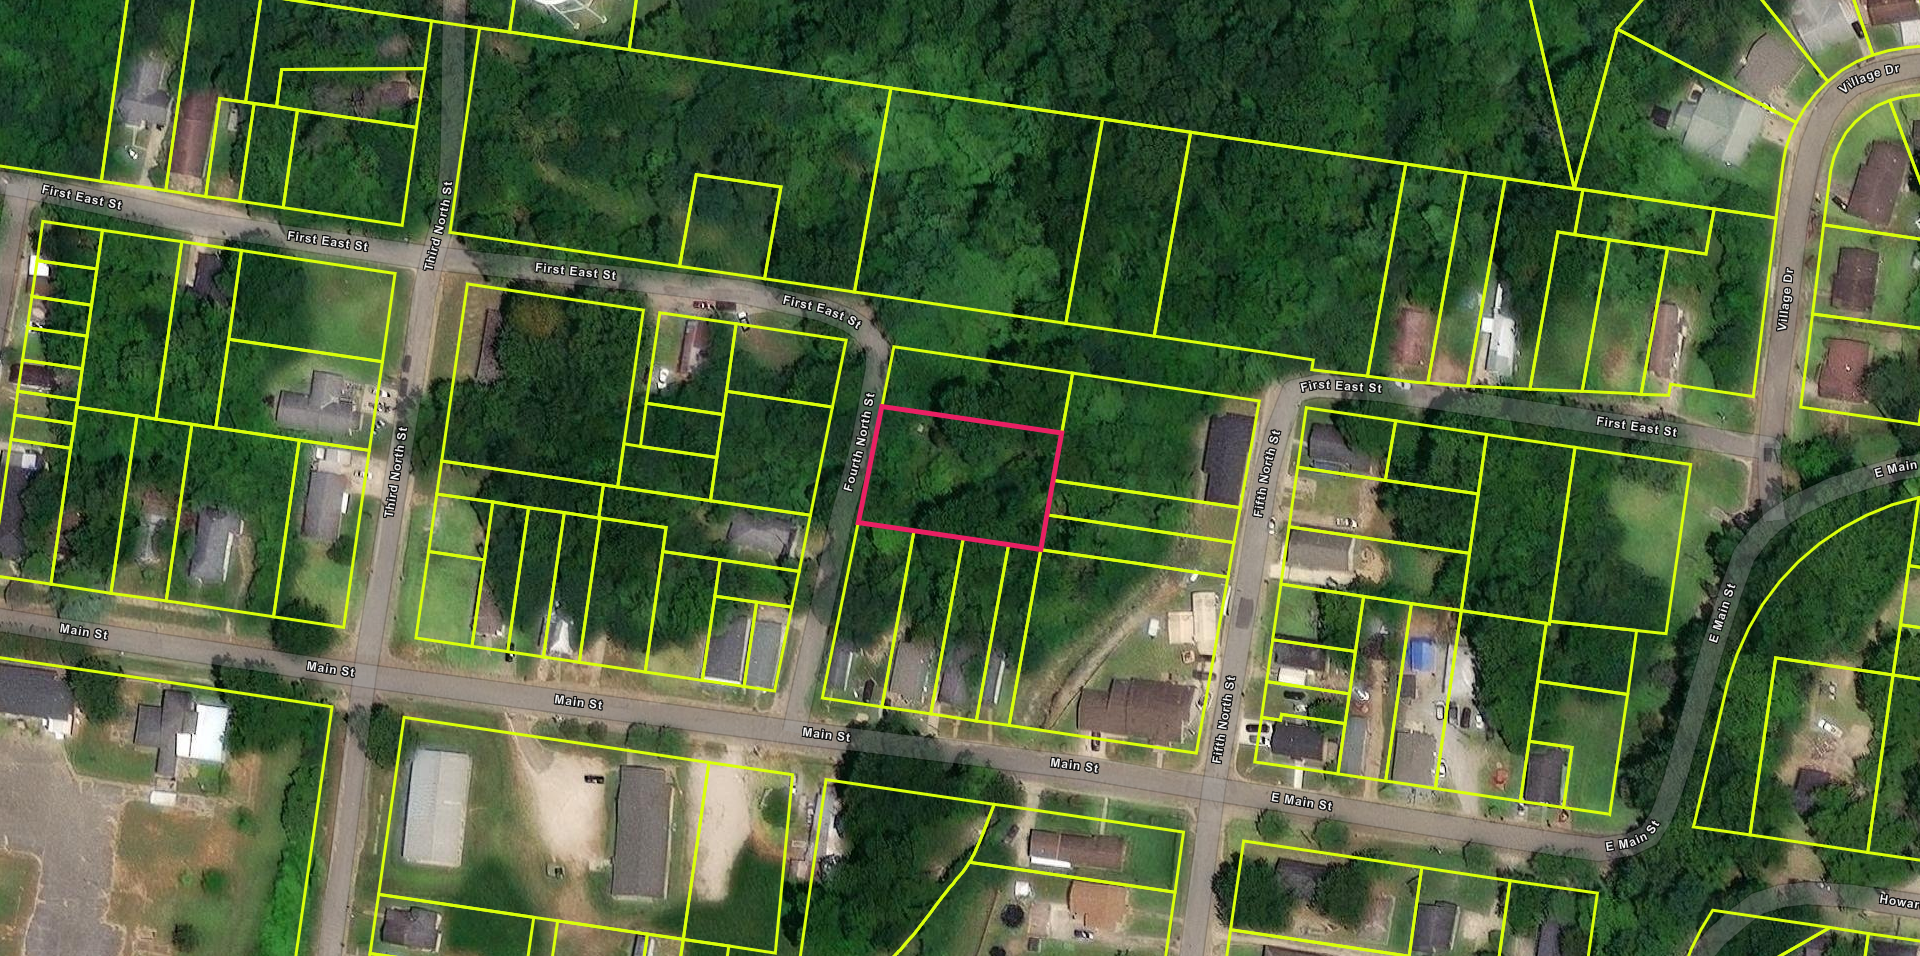Click the leftmost Main St label
This screenshot has width=1920, height=956.
pyautogui.click(x=83, y=631)
